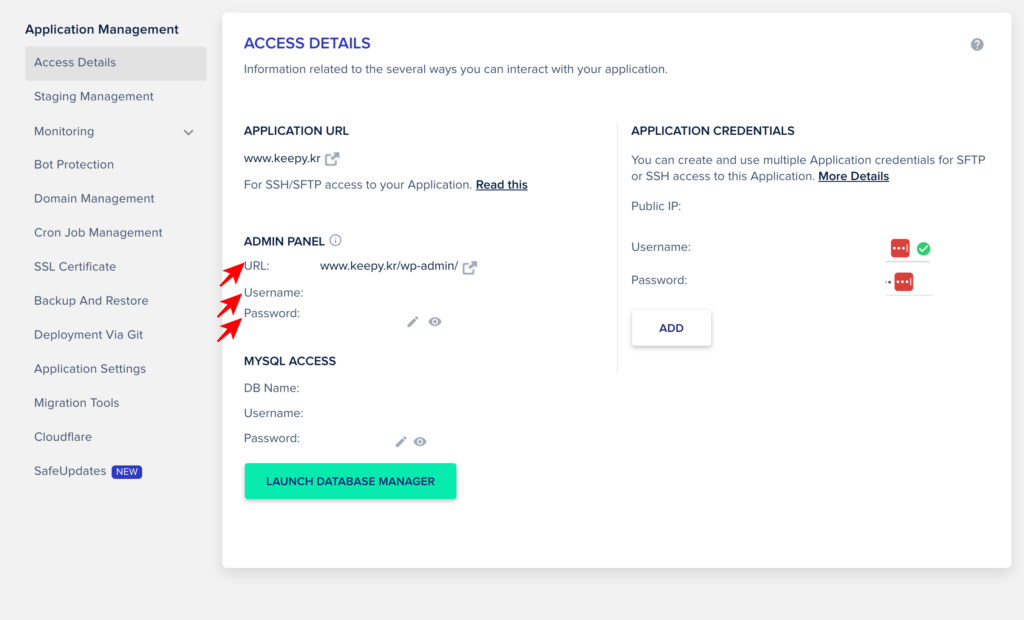1024x620 pixels.
Task: Reveal the MySQL password via the eye icon
Action: point(420,442)
